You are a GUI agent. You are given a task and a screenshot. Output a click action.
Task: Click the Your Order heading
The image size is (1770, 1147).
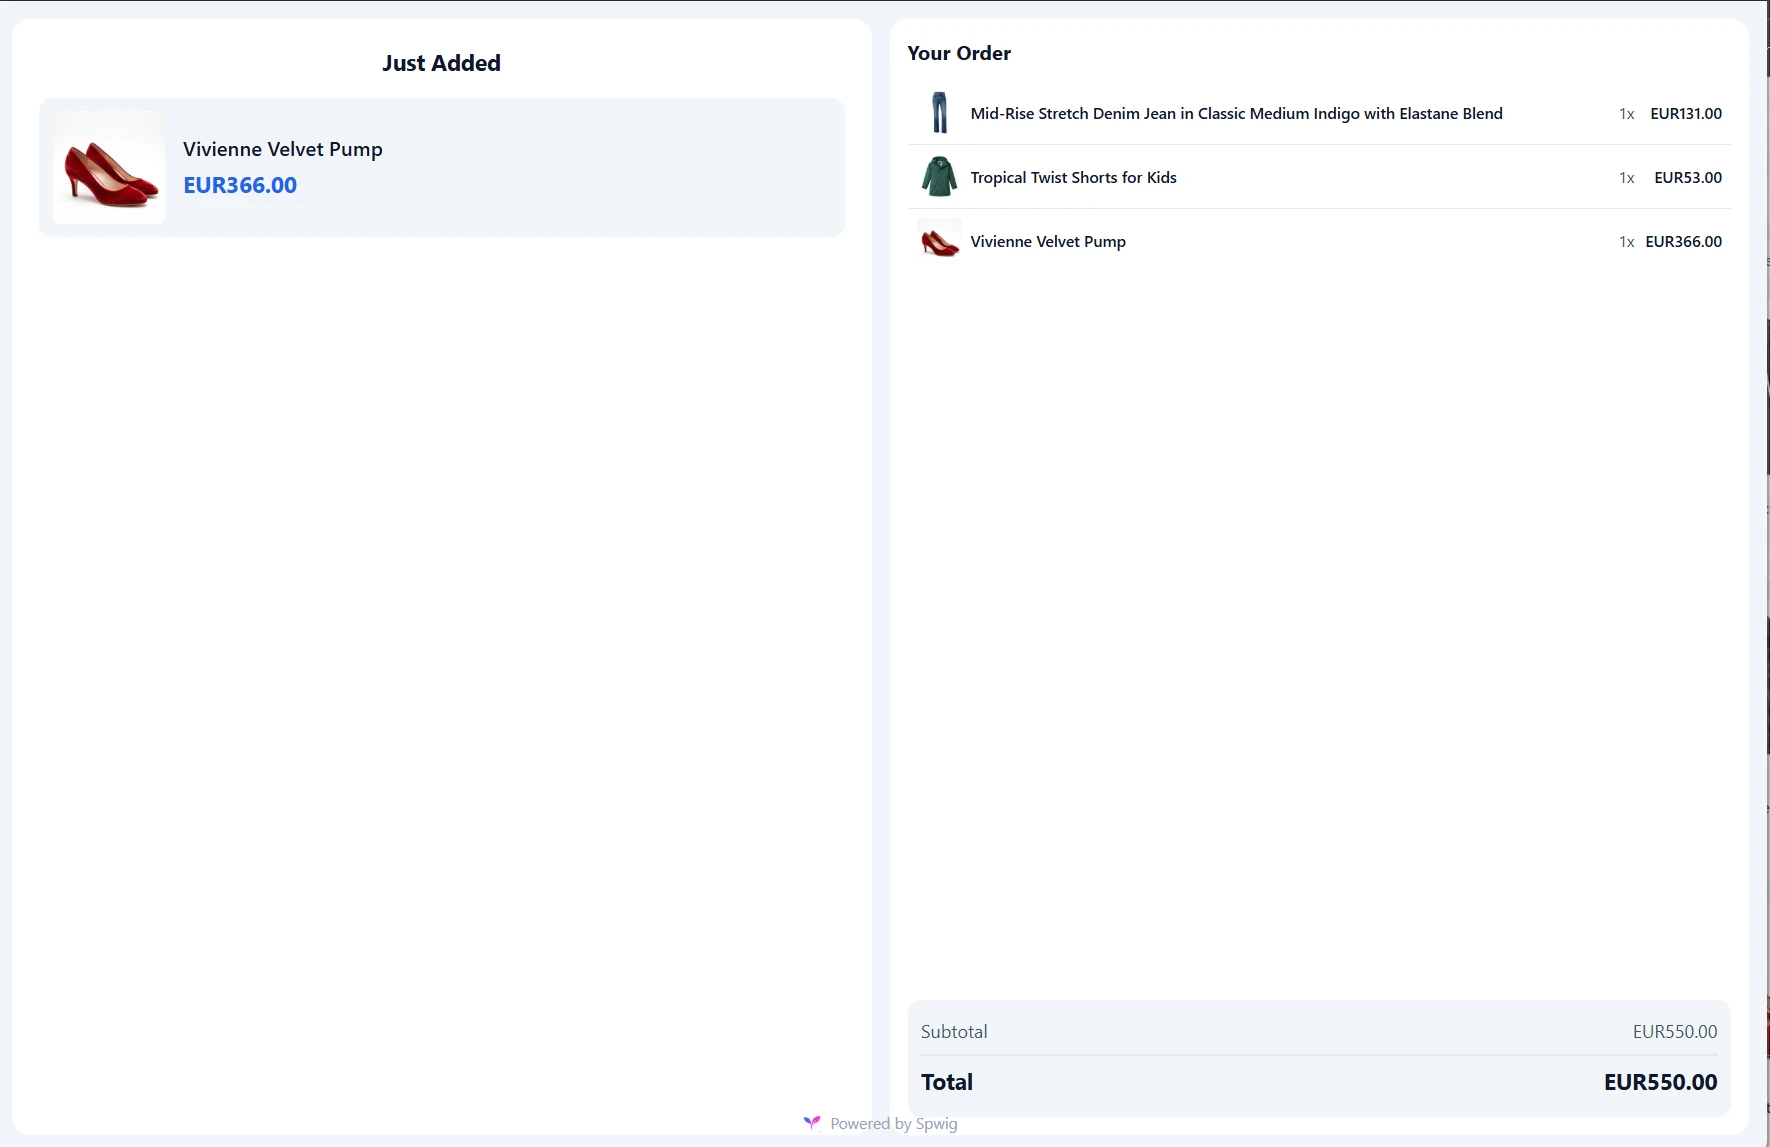959,53
